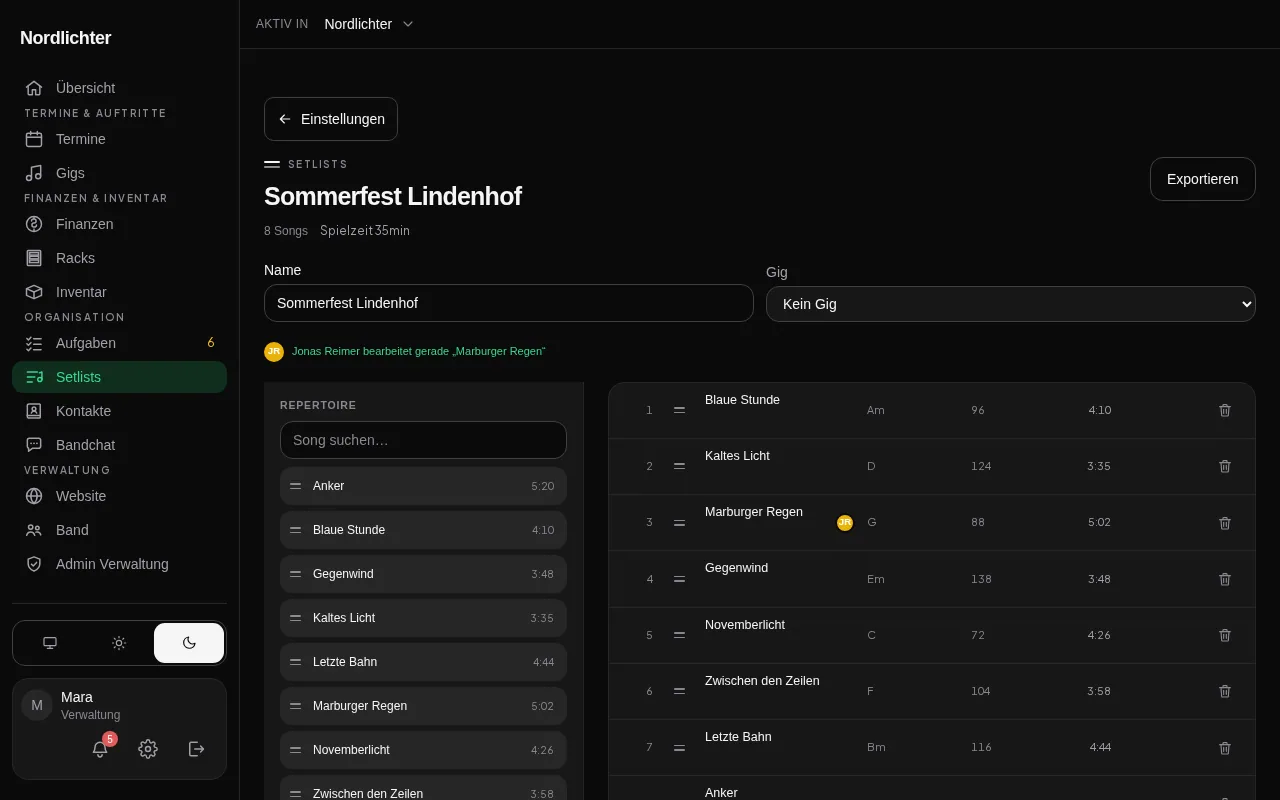Switch to light theme sun icon
This screenshot has width=1280, height=800.
tap(119, 643)
